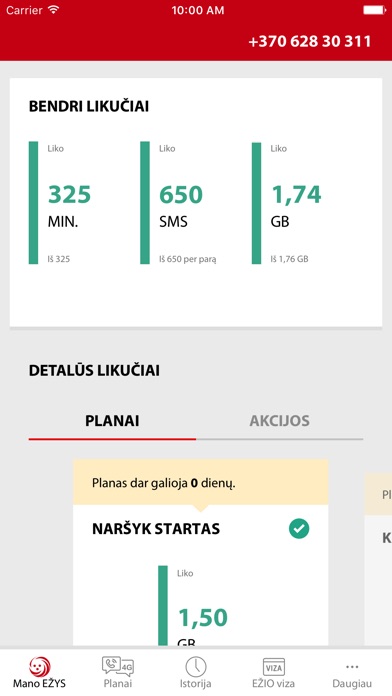This screenshot has width=392, height=696.
Task: Open the Mano EŽYS hedgehog icon
Action: coord(40,667)
